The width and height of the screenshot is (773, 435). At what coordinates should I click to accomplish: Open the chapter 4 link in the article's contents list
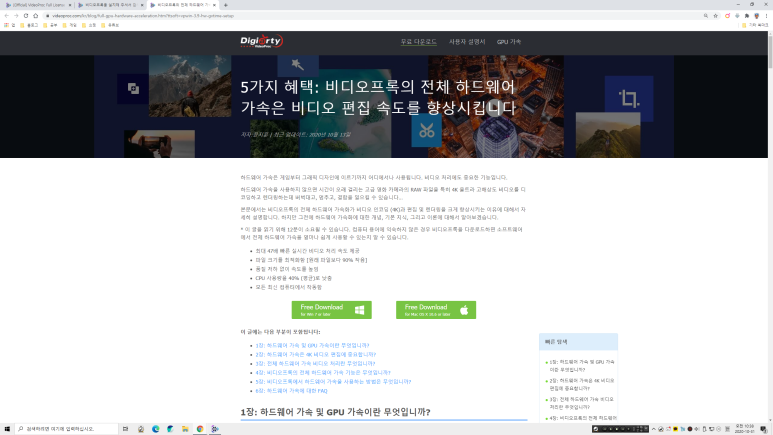point(323,372)
